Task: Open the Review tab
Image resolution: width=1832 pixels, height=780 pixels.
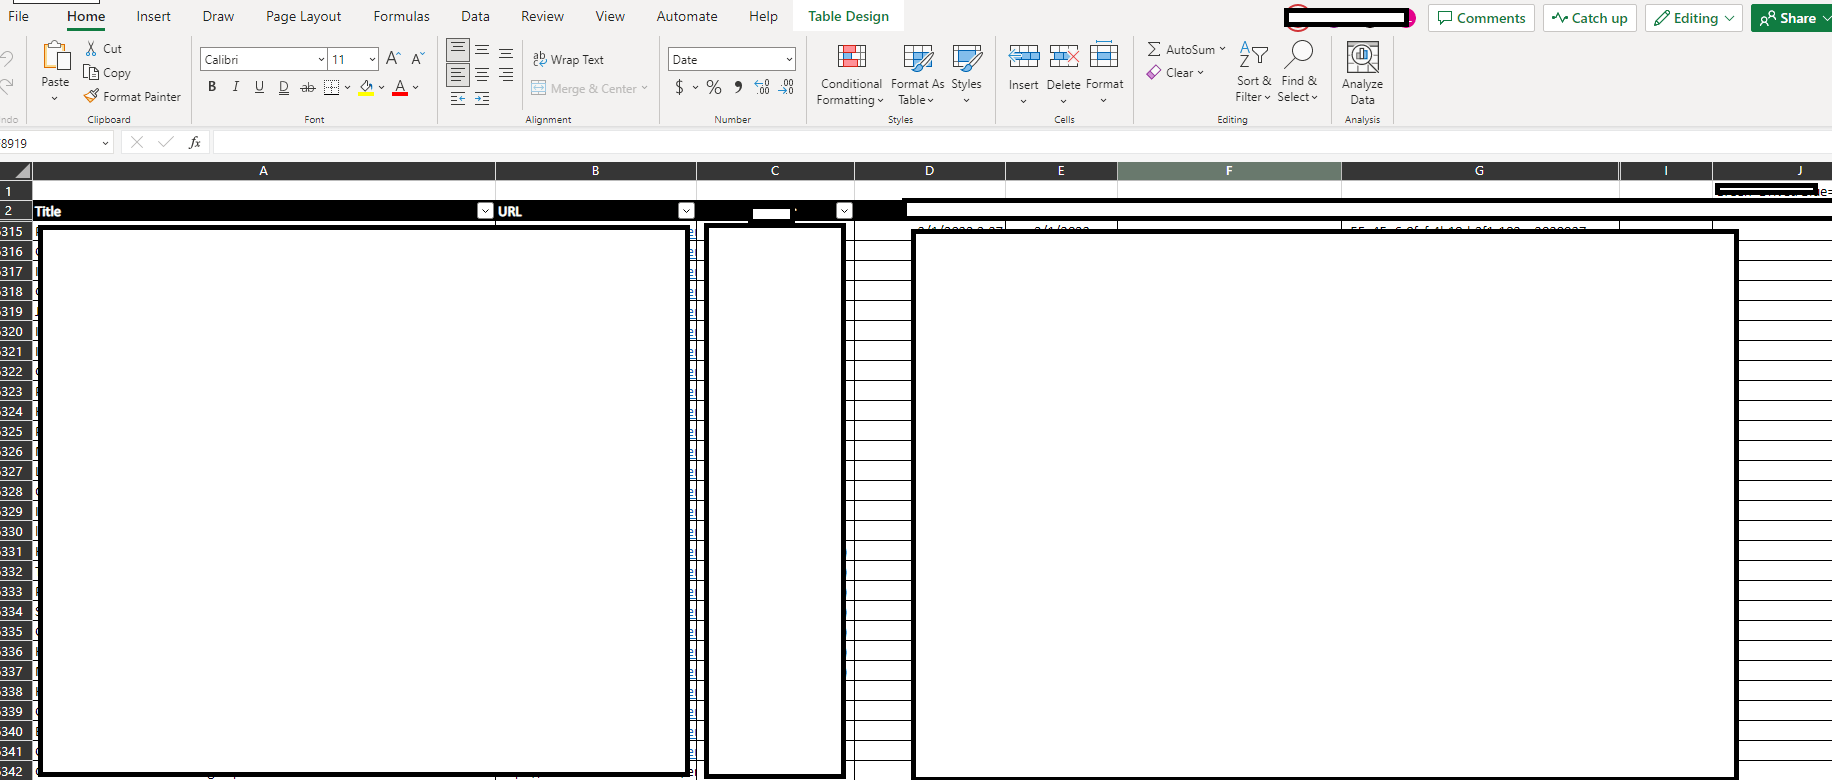Action: pyautogui.click(x=542, y=16)
